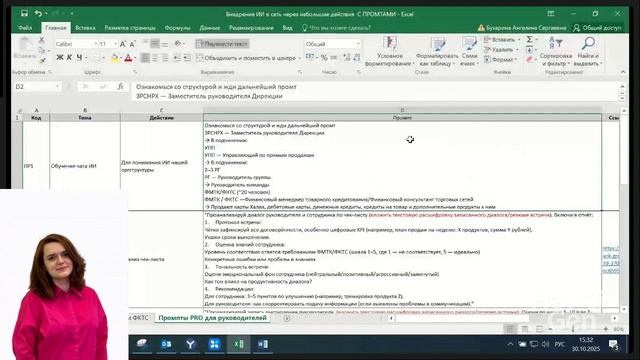Click the Fill down icon
Screen dimensions: 640x360
click(529, 49)
